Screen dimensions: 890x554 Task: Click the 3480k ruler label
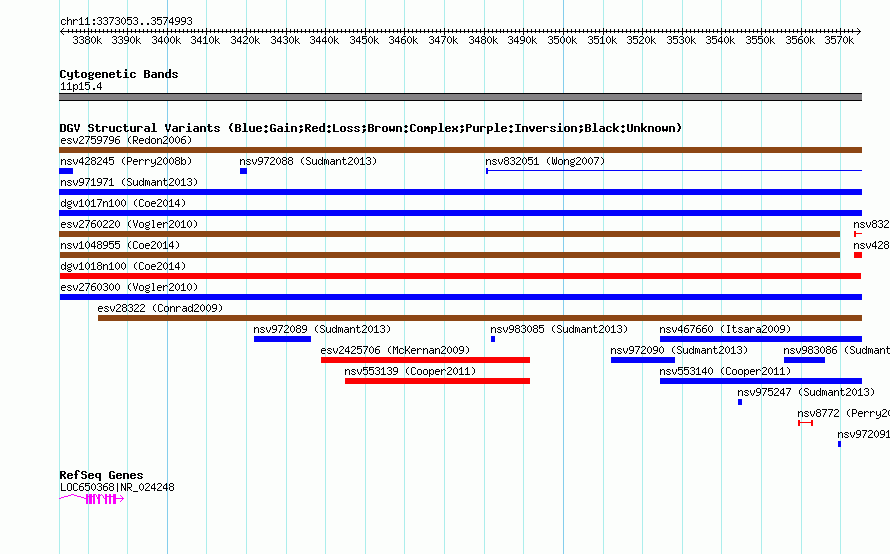(483, 40)
